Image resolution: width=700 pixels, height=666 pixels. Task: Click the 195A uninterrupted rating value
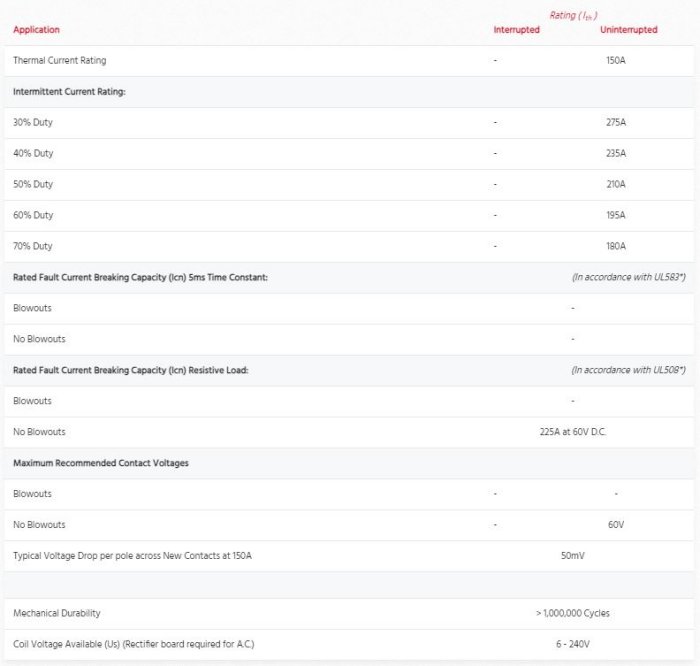[x=615, y=216]
